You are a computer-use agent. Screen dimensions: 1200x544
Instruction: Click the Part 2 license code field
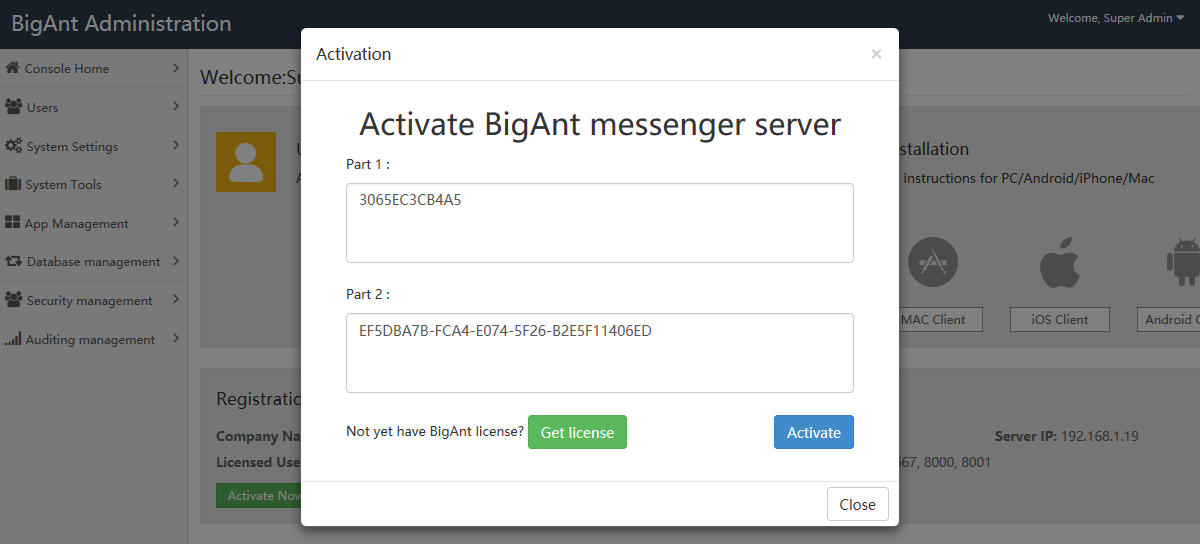tap(600, 353)
